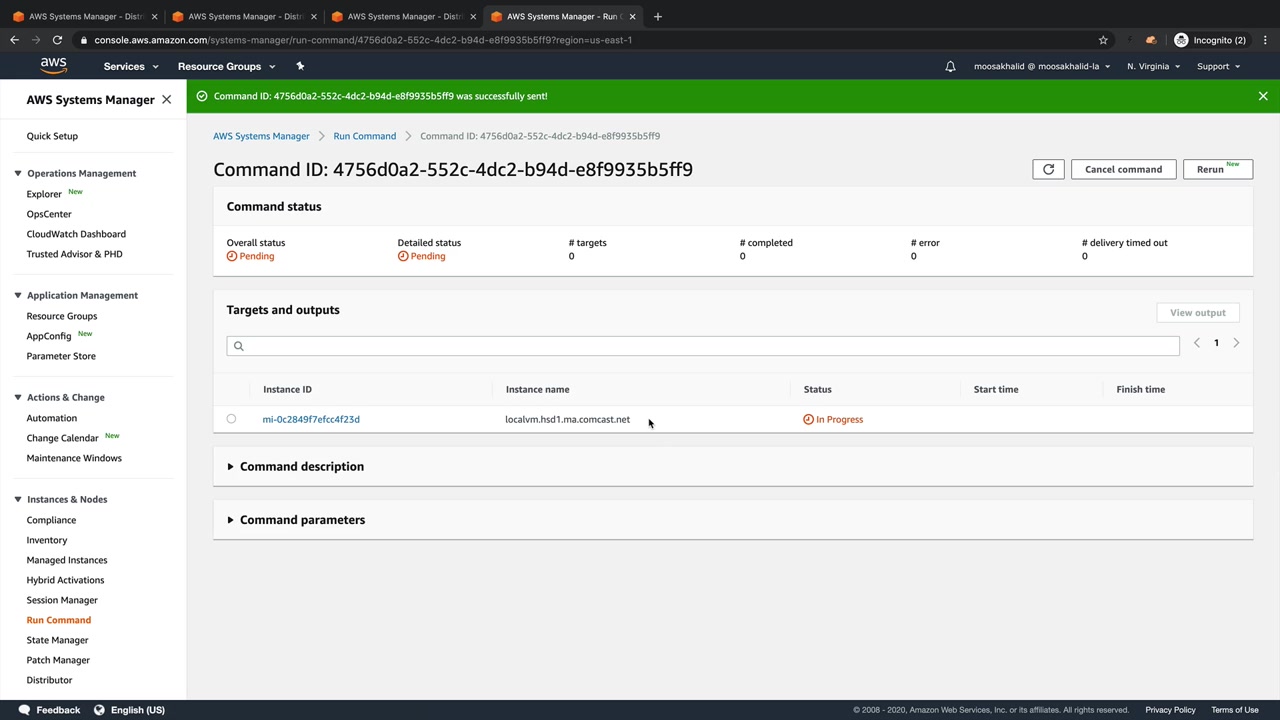Open CloudWatch Dashboard in the sidebar
Viewport: 1280px width, 720px height.
click(76, 234)
